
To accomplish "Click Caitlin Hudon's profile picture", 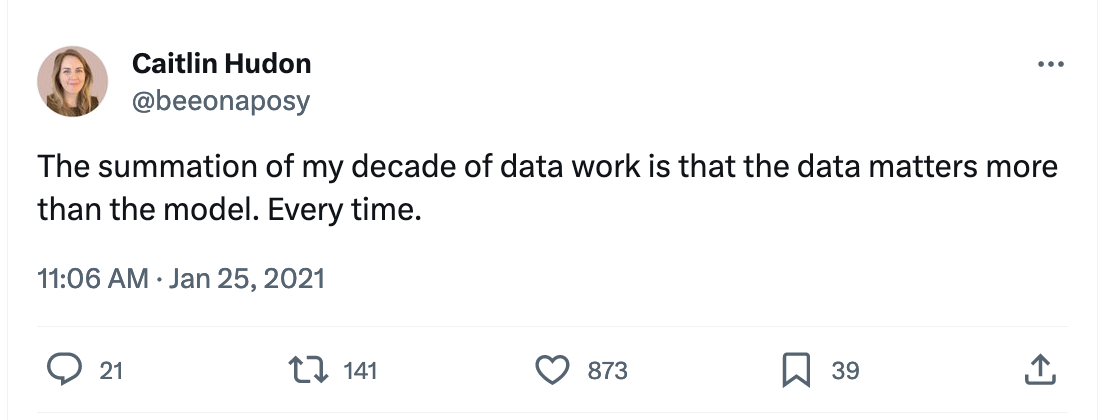I will pyautogui.click(x=73, y=81).
